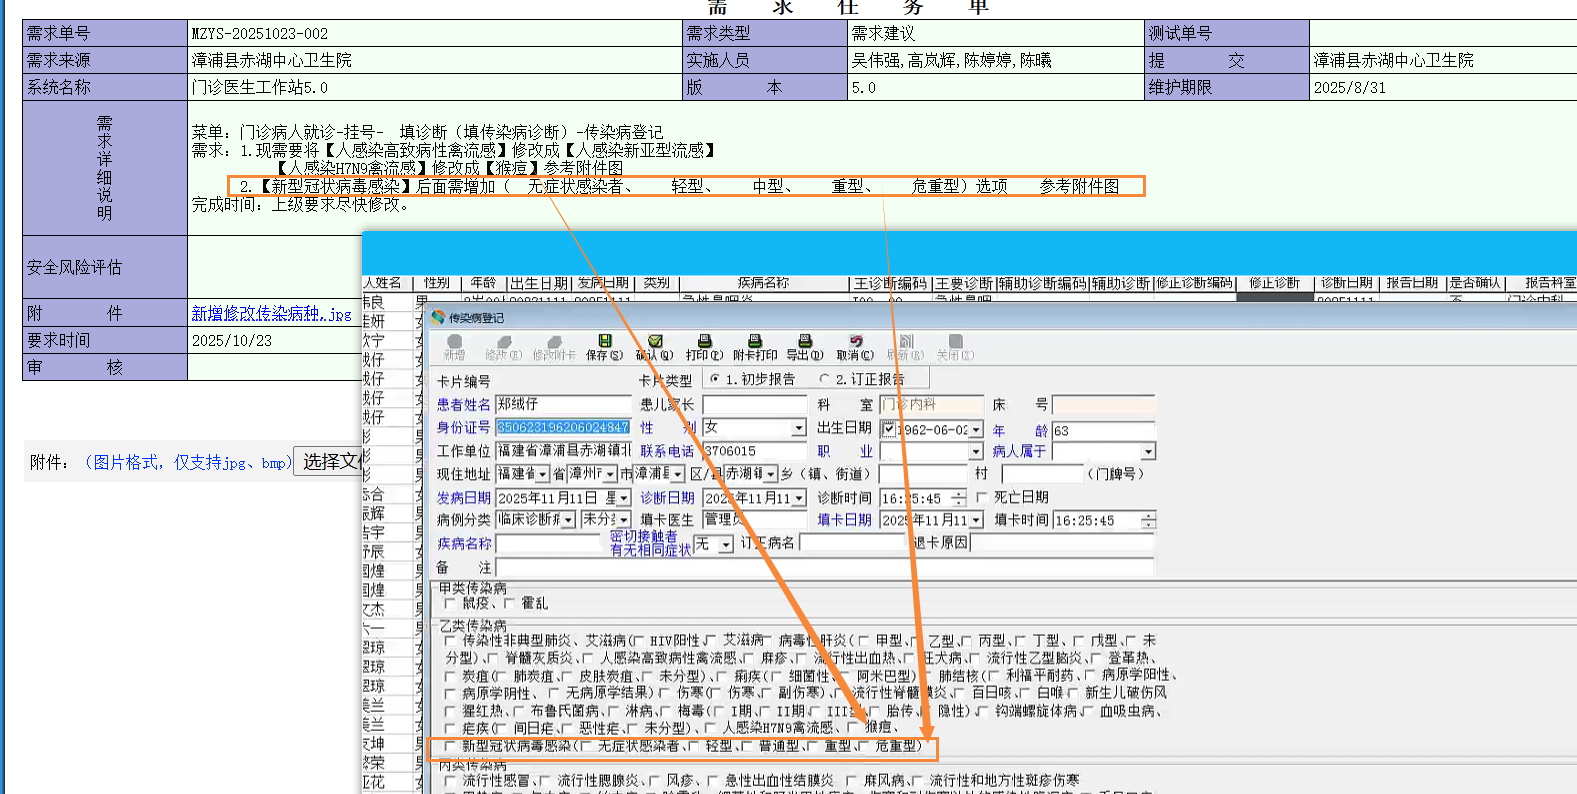Viewport: 1577px width, 794px height.
Task: Print using the 打印 toolbar icon
Action: pos(704,341)
